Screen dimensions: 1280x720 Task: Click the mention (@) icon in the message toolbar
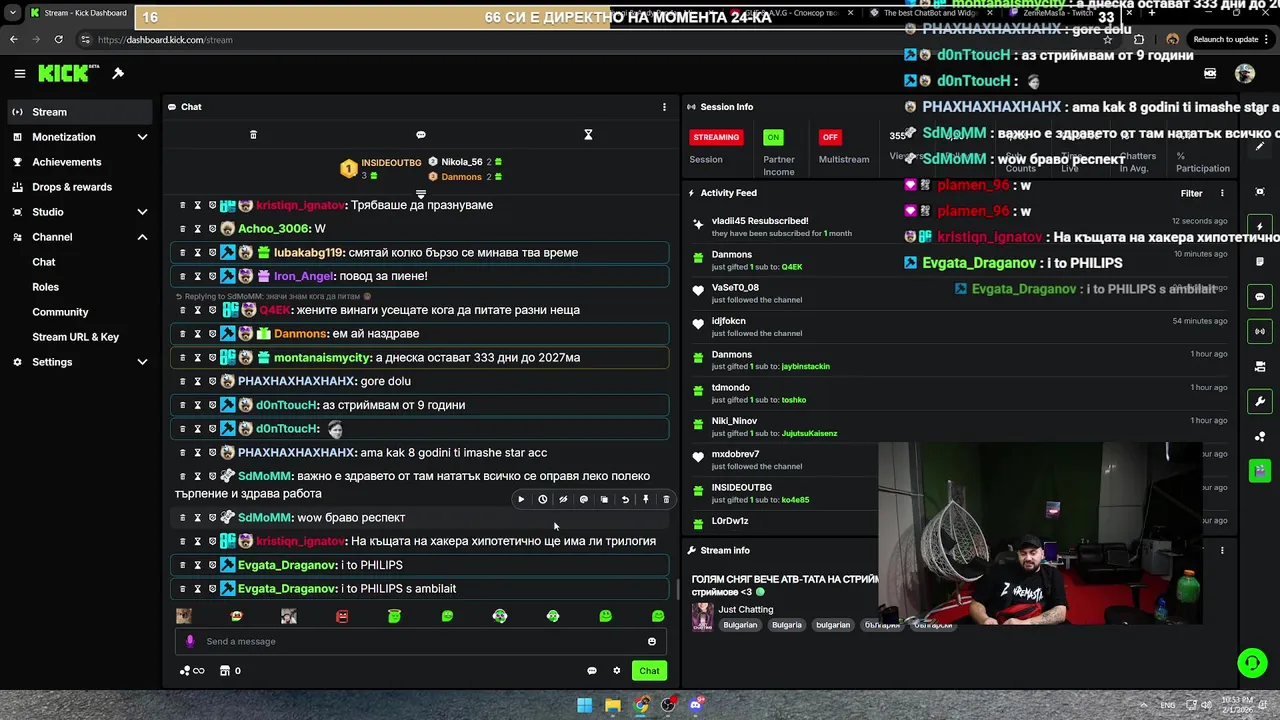tap(584, 499)
